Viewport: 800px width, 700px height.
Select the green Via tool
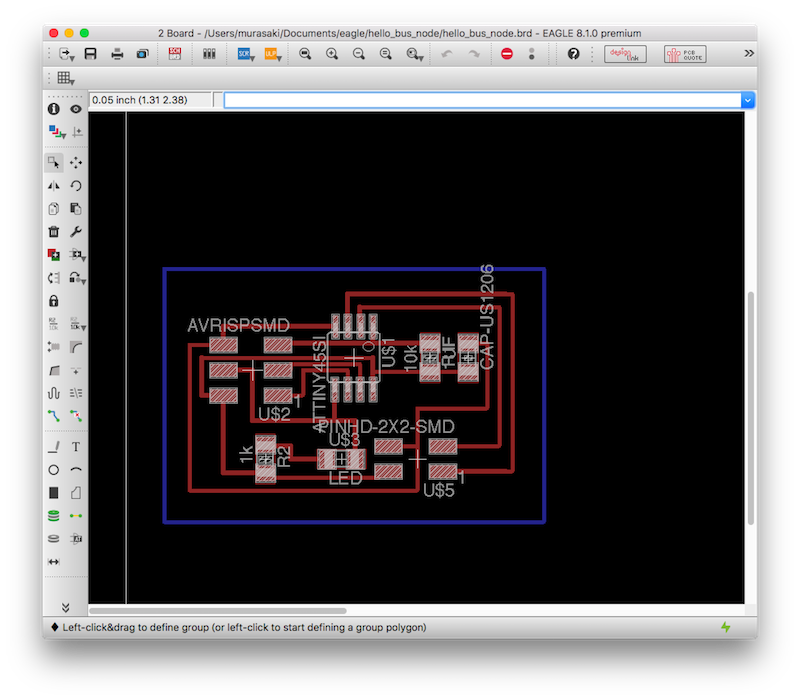54,516
